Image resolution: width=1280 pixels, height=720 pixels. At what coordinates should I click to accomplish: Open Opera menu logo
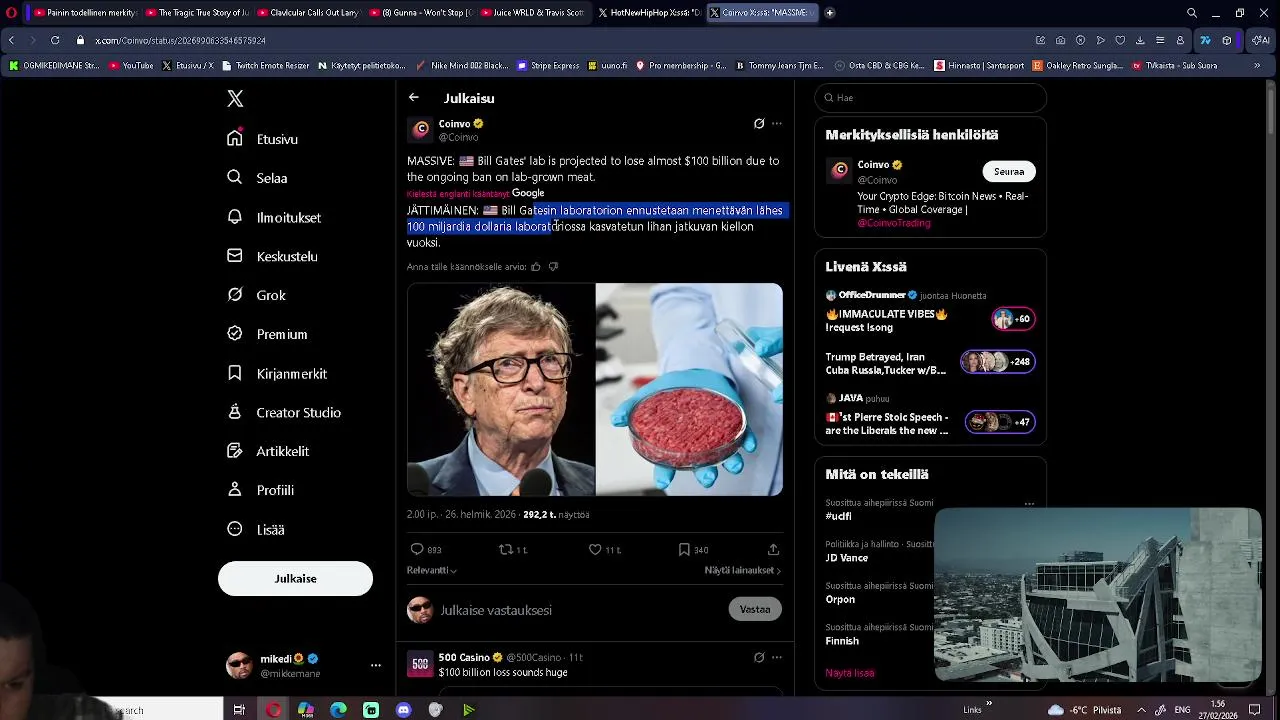click(x=11, y=13)
